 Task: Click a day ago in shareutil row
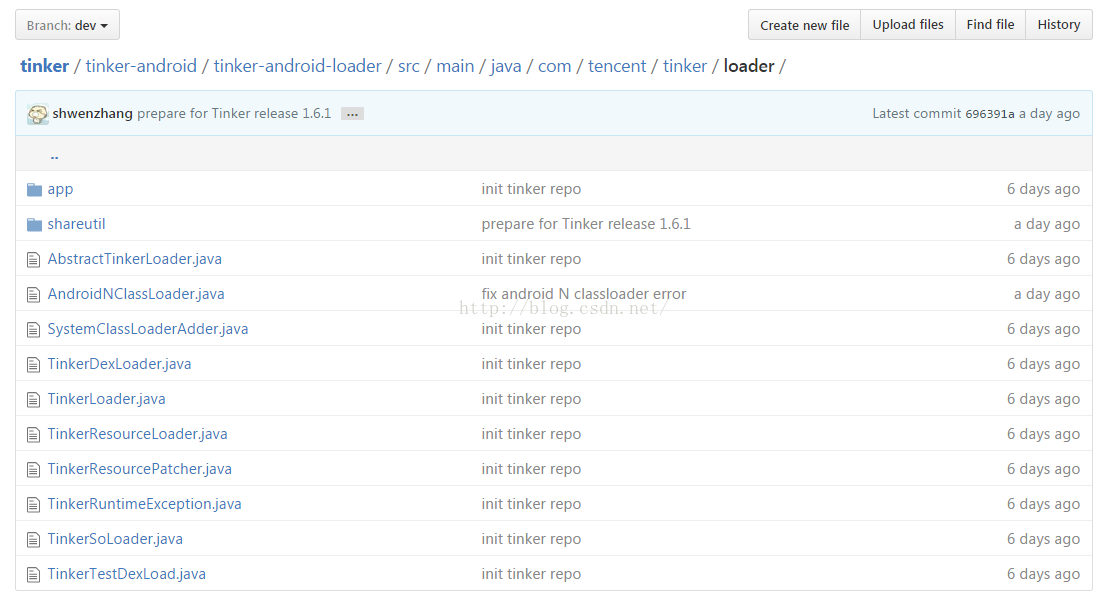pos(1047,224)
